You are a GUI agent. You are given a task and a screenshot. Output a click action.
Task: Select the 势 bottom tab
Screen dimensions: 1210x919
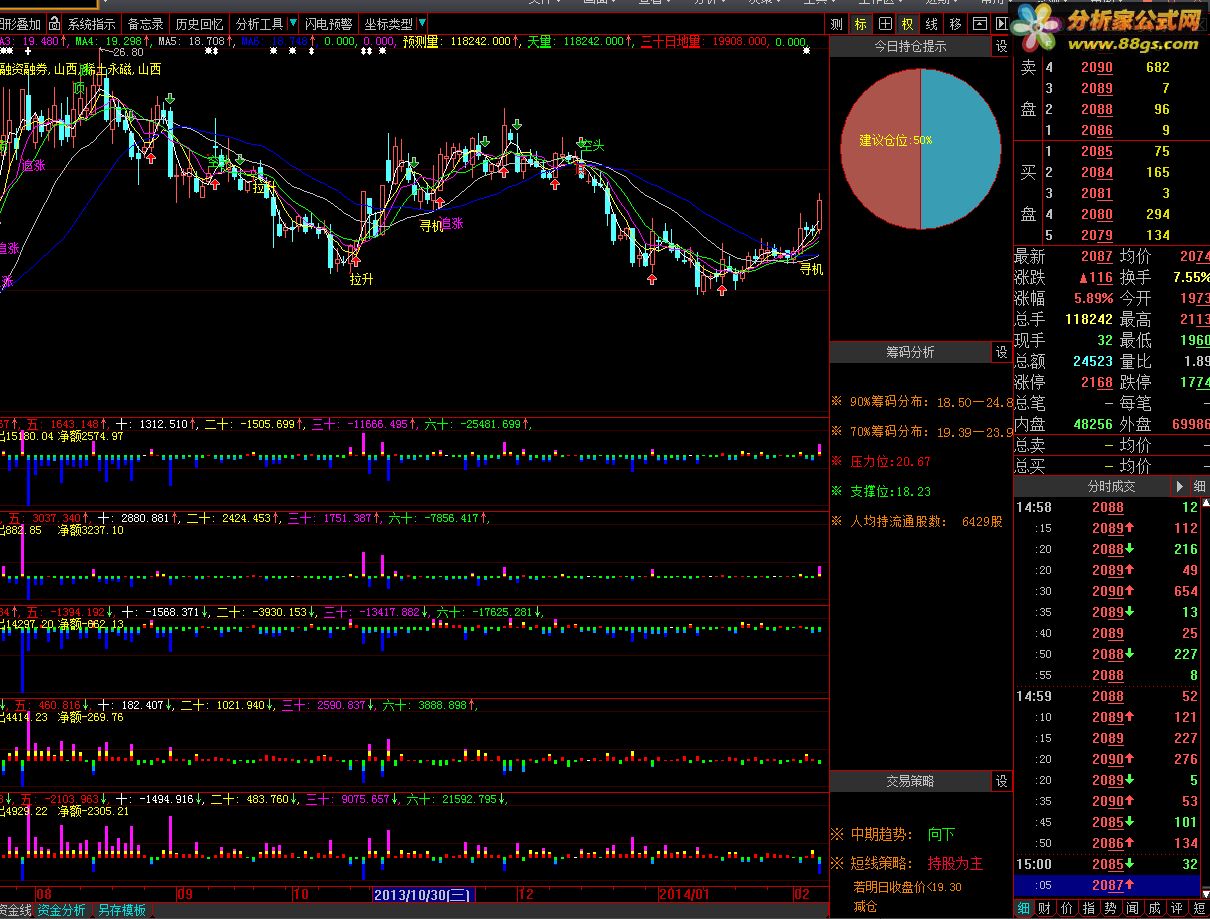click(x=1111, y=908)
